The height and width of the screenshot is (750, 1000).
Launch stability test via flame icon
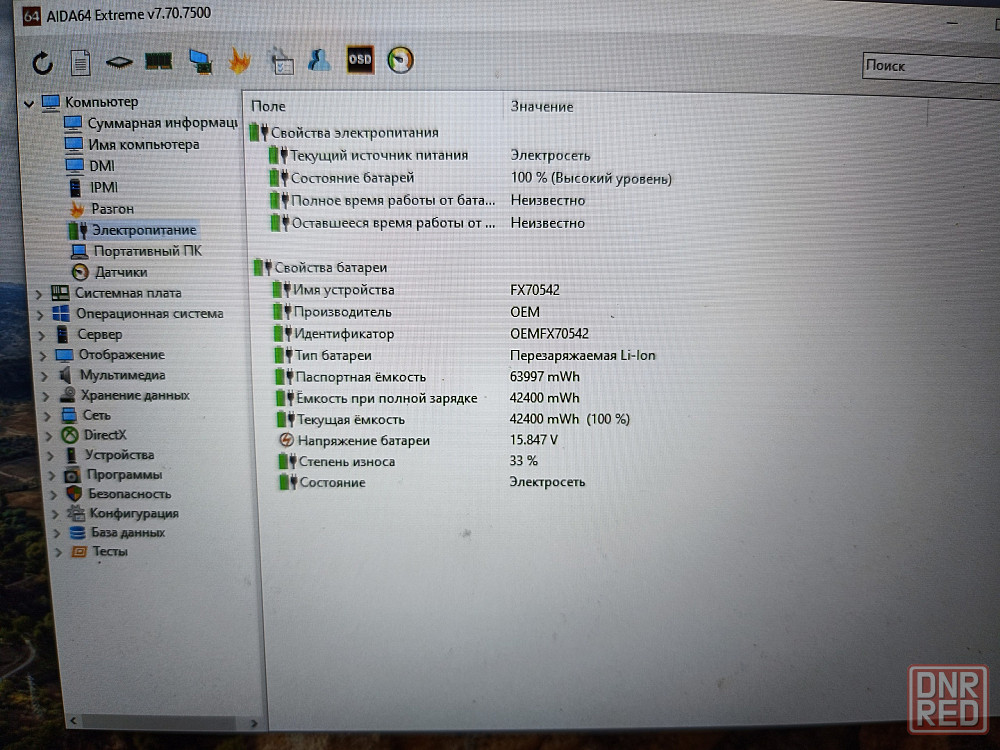click(239, 61)
